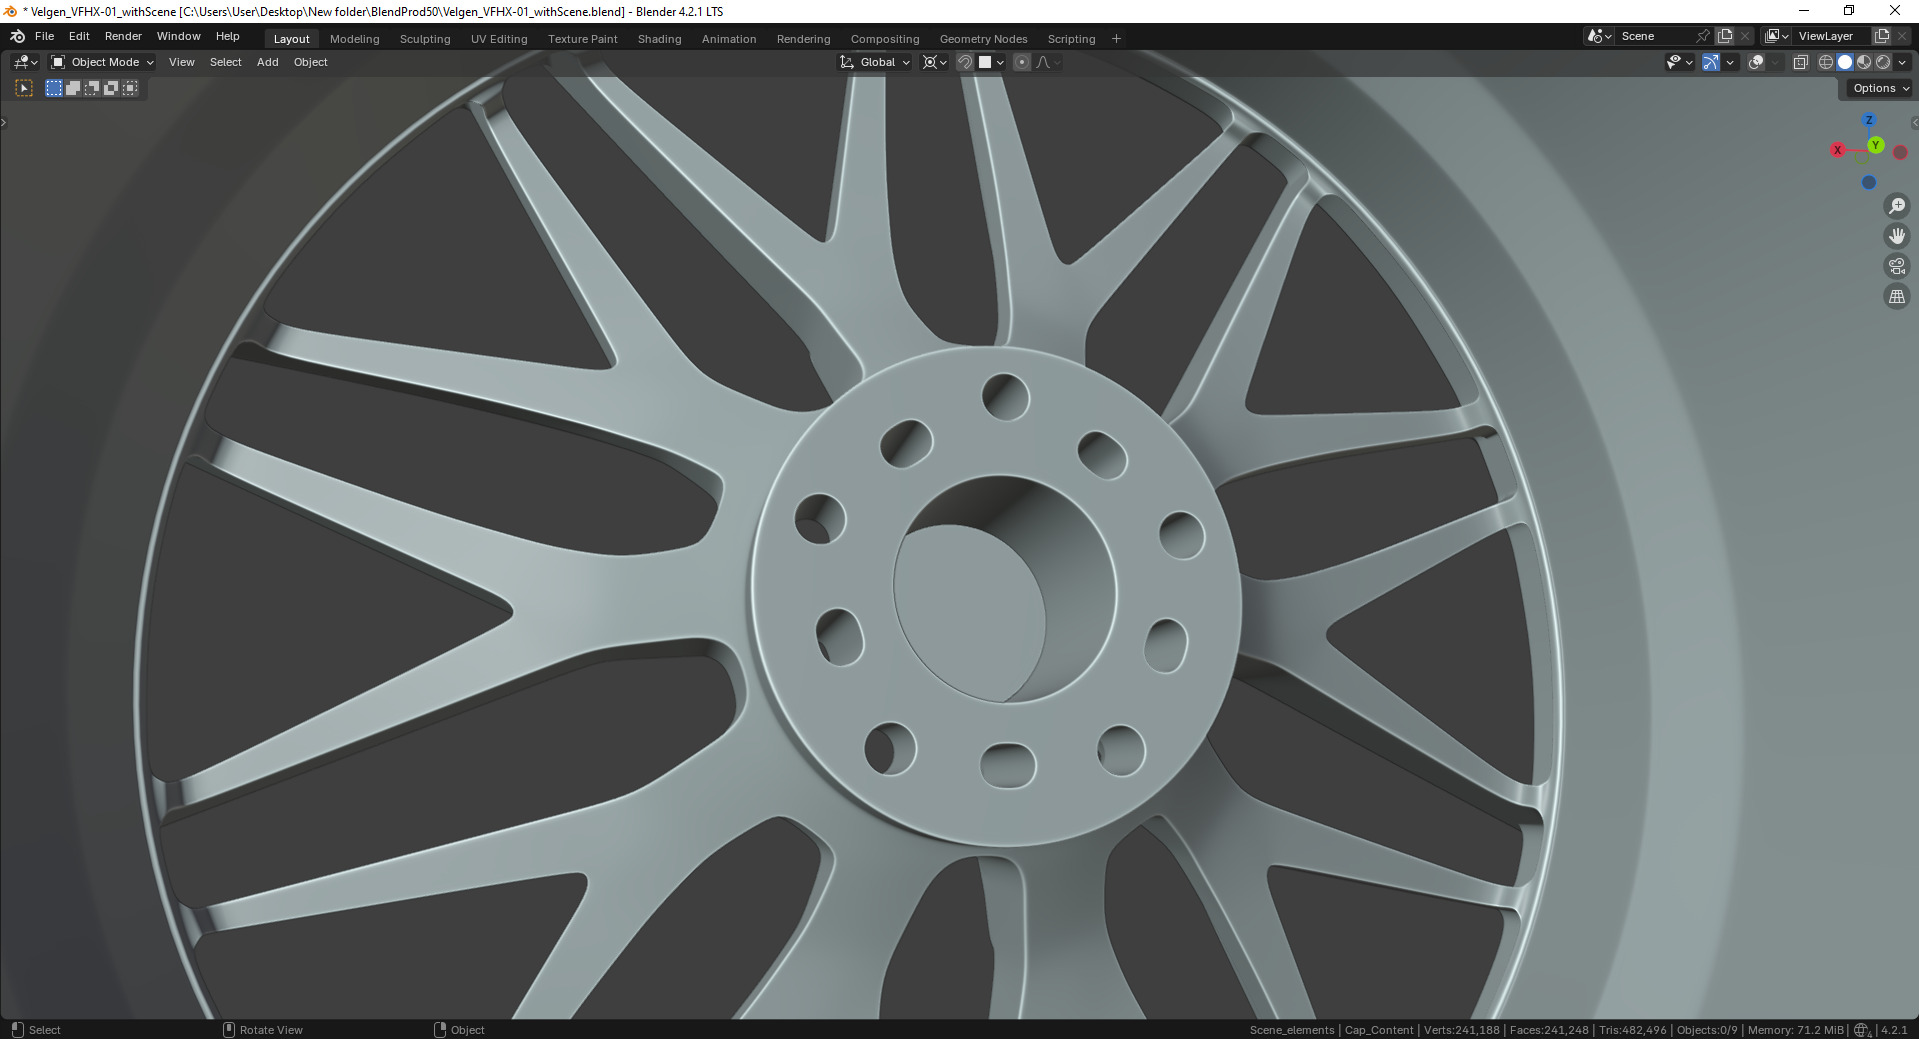The width and height of the screenshot is (1919, 1039).
Task: Open the viewport Object menu
Action: (x=310, y=62)
